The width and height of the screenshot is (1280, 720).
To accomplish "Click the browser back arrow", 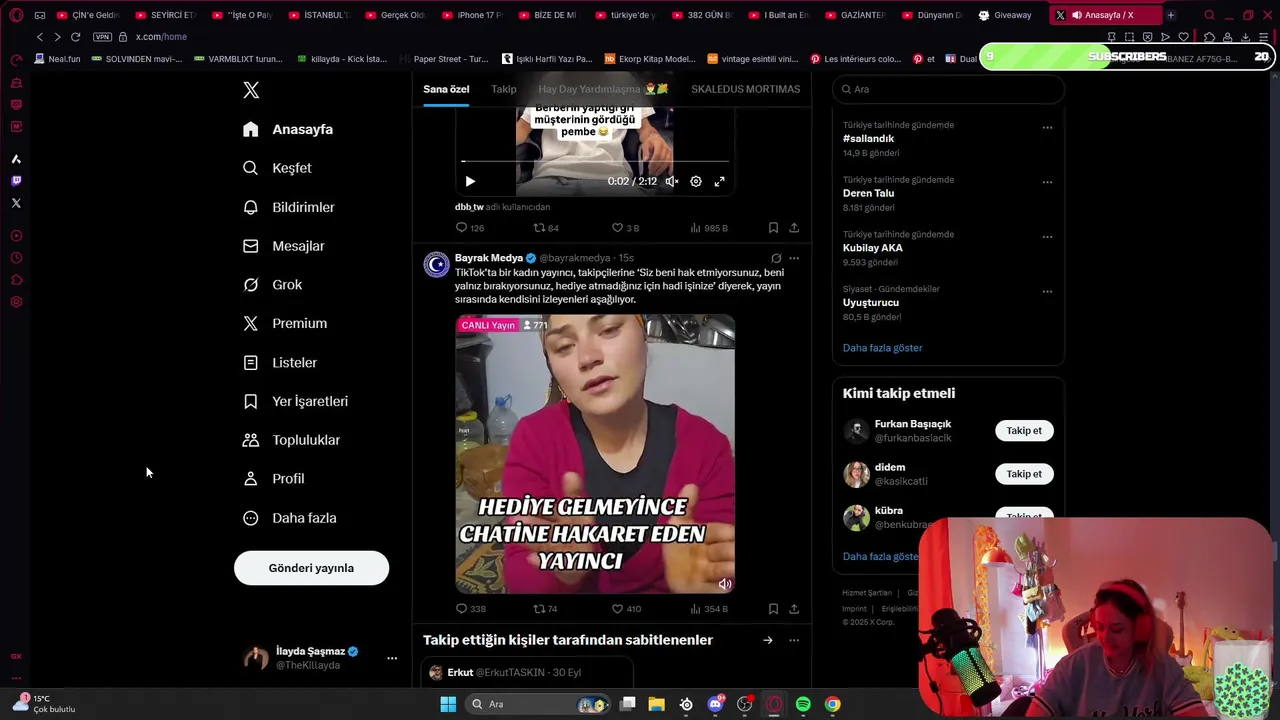I will pyautogui.click(x=40, y=37).
